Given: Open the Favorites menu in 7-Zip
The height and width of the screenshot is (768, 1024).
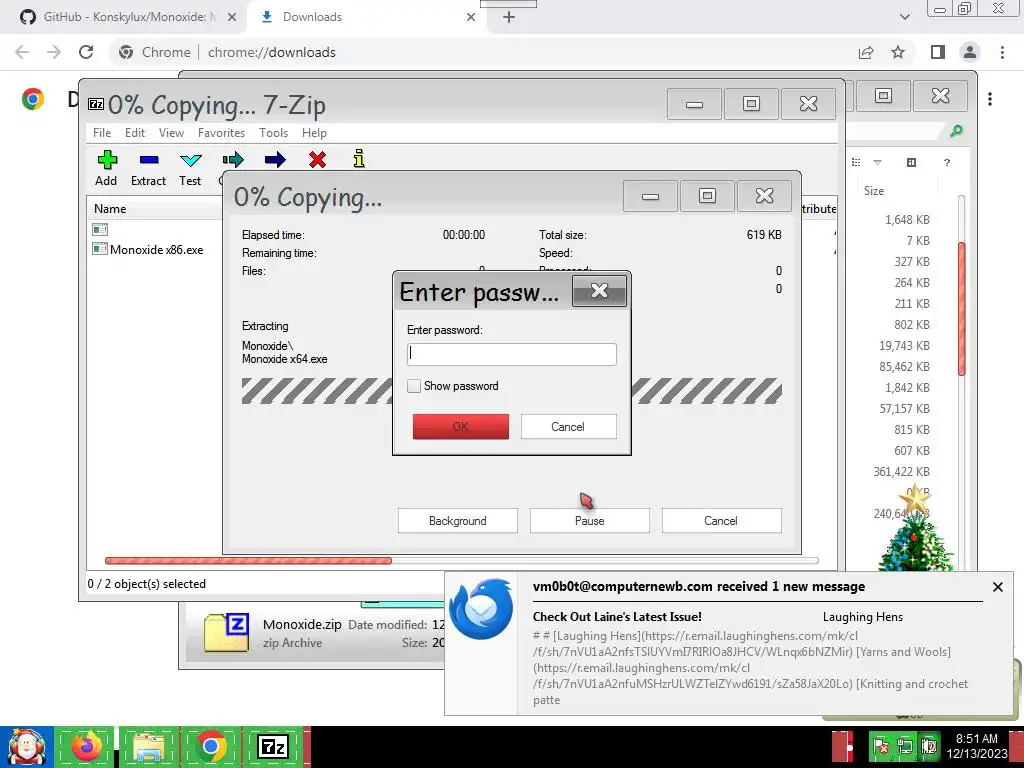Looking at the screenshot, I should pyautogui.click(x=221, y=133).
